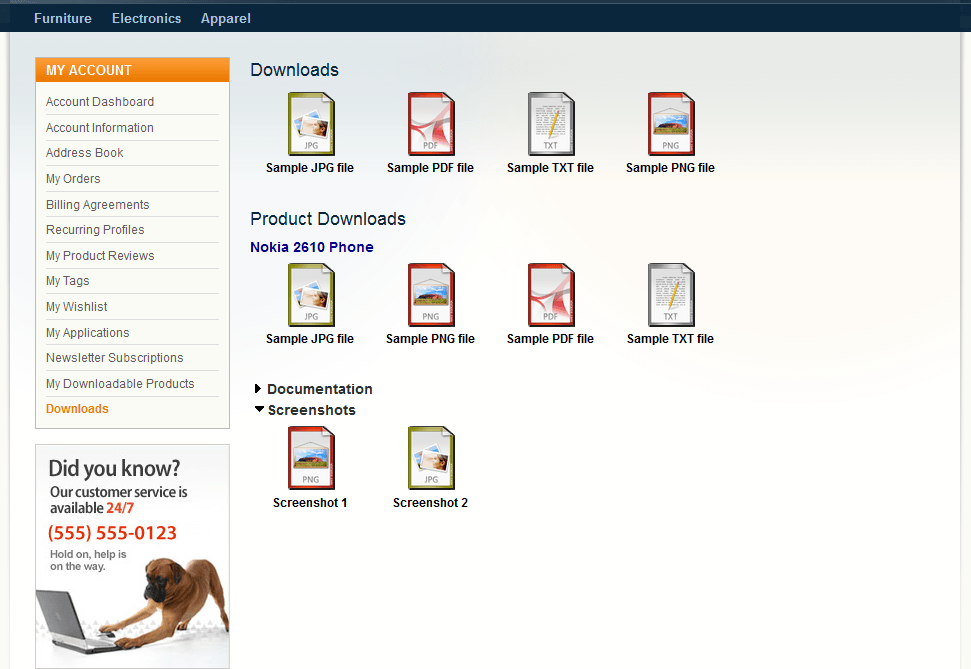Open the Sample TXT file for Nokia 2610 Phone
971x669 pixels.
(x=670, y=294)
